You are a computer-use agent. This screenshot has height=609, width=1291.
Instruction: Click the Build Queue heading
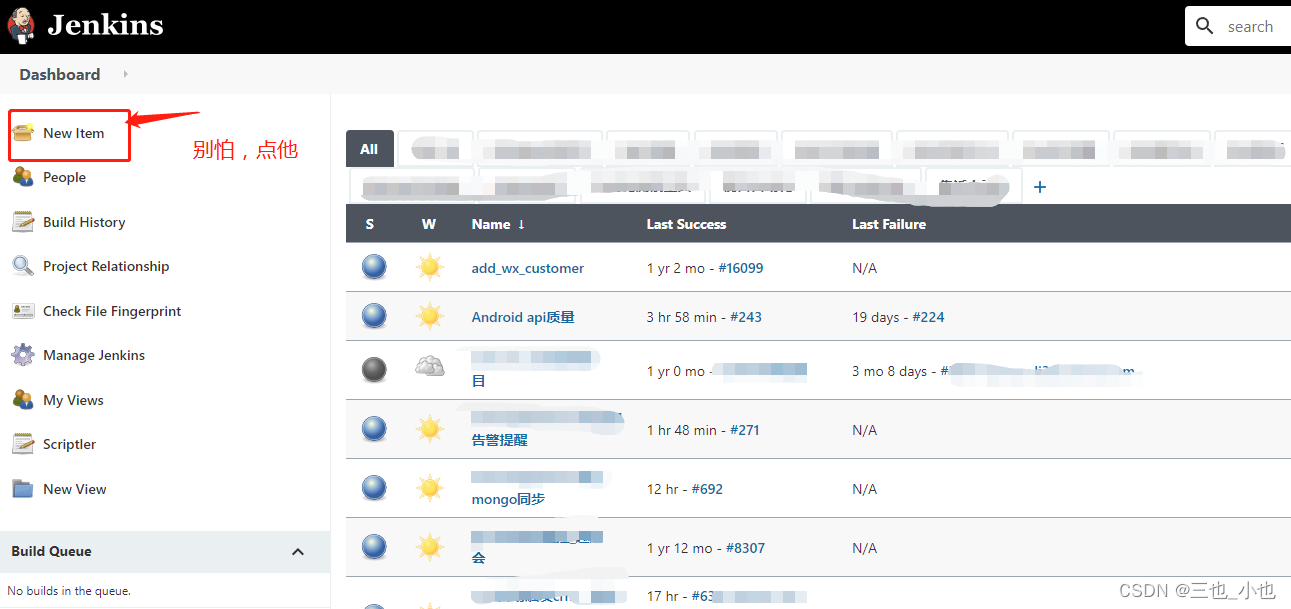click(x=51, y=551)
